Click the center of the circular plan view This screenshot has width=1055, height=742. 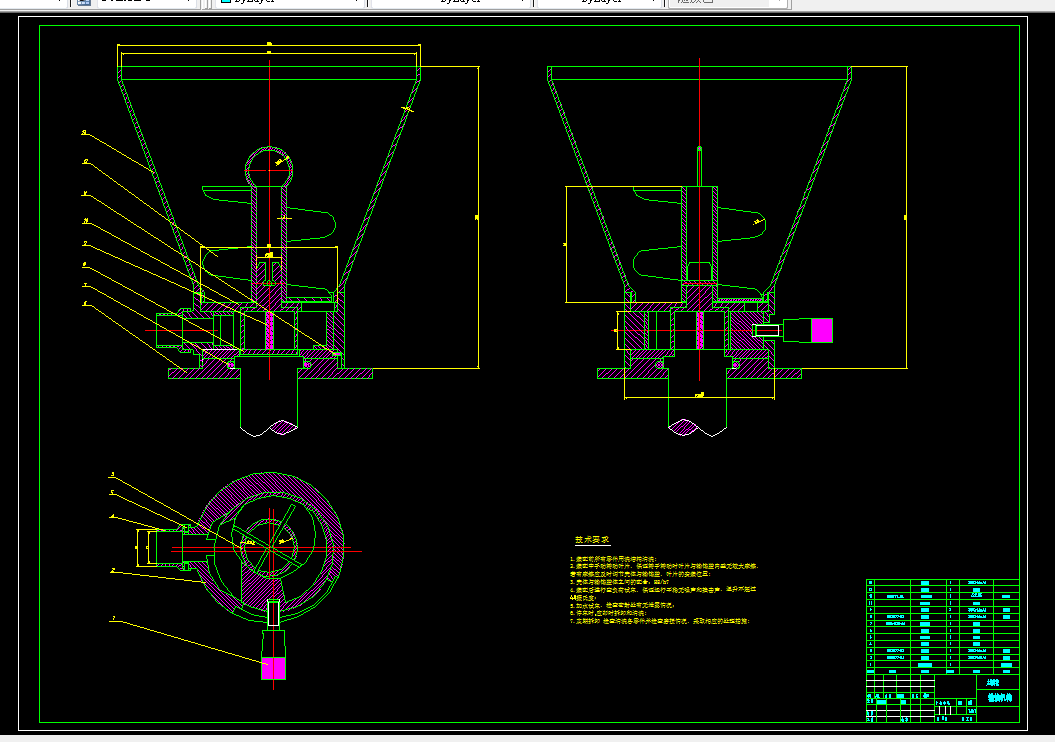[x=271, y=548]
